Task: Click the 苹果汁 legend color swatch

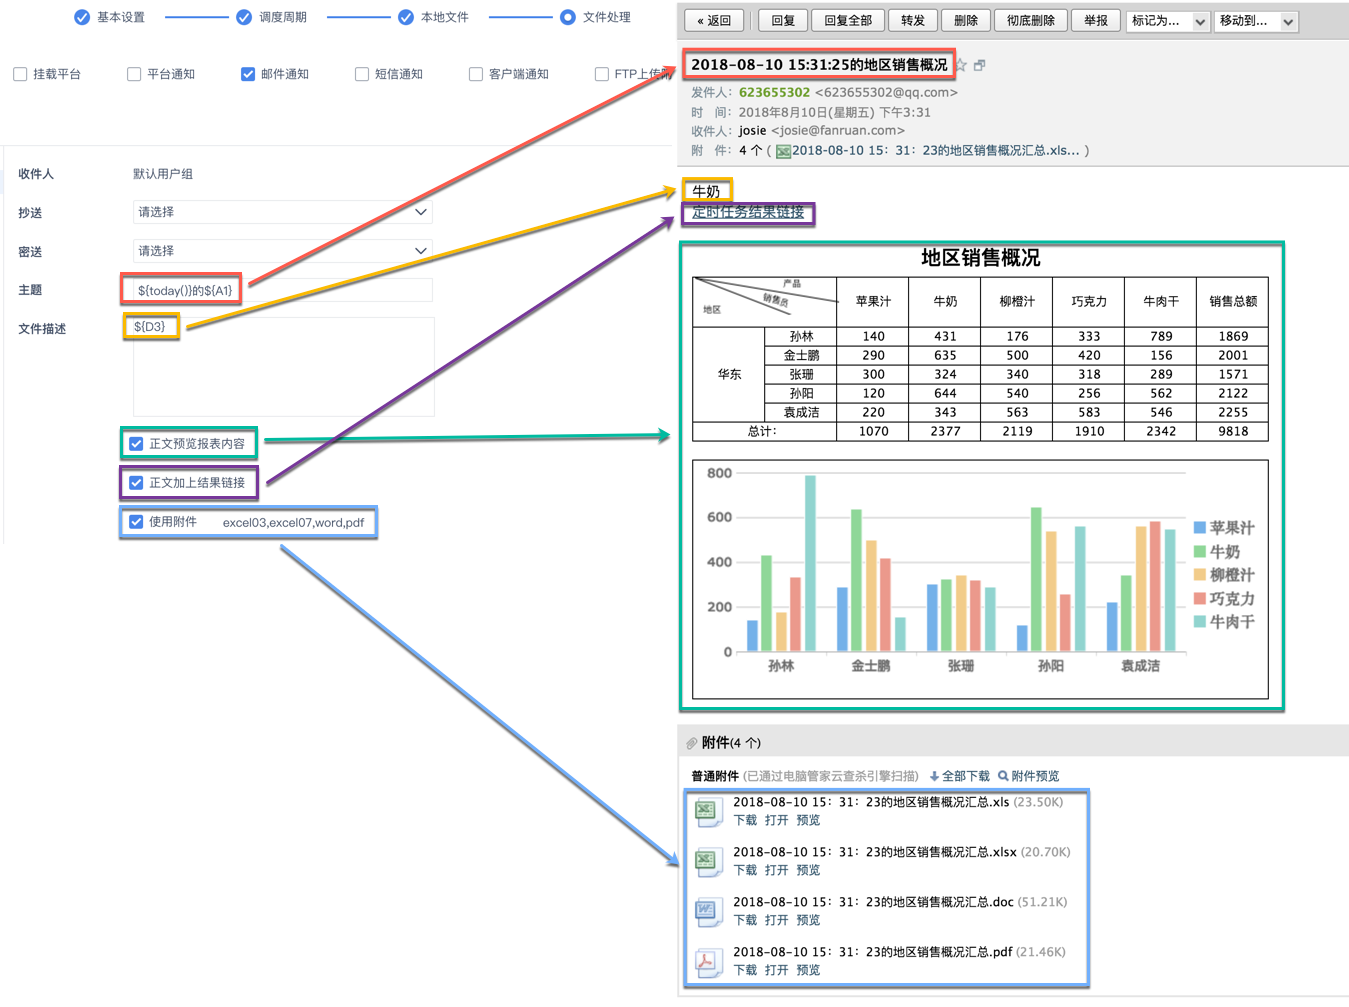Action: coord(1200,528)
